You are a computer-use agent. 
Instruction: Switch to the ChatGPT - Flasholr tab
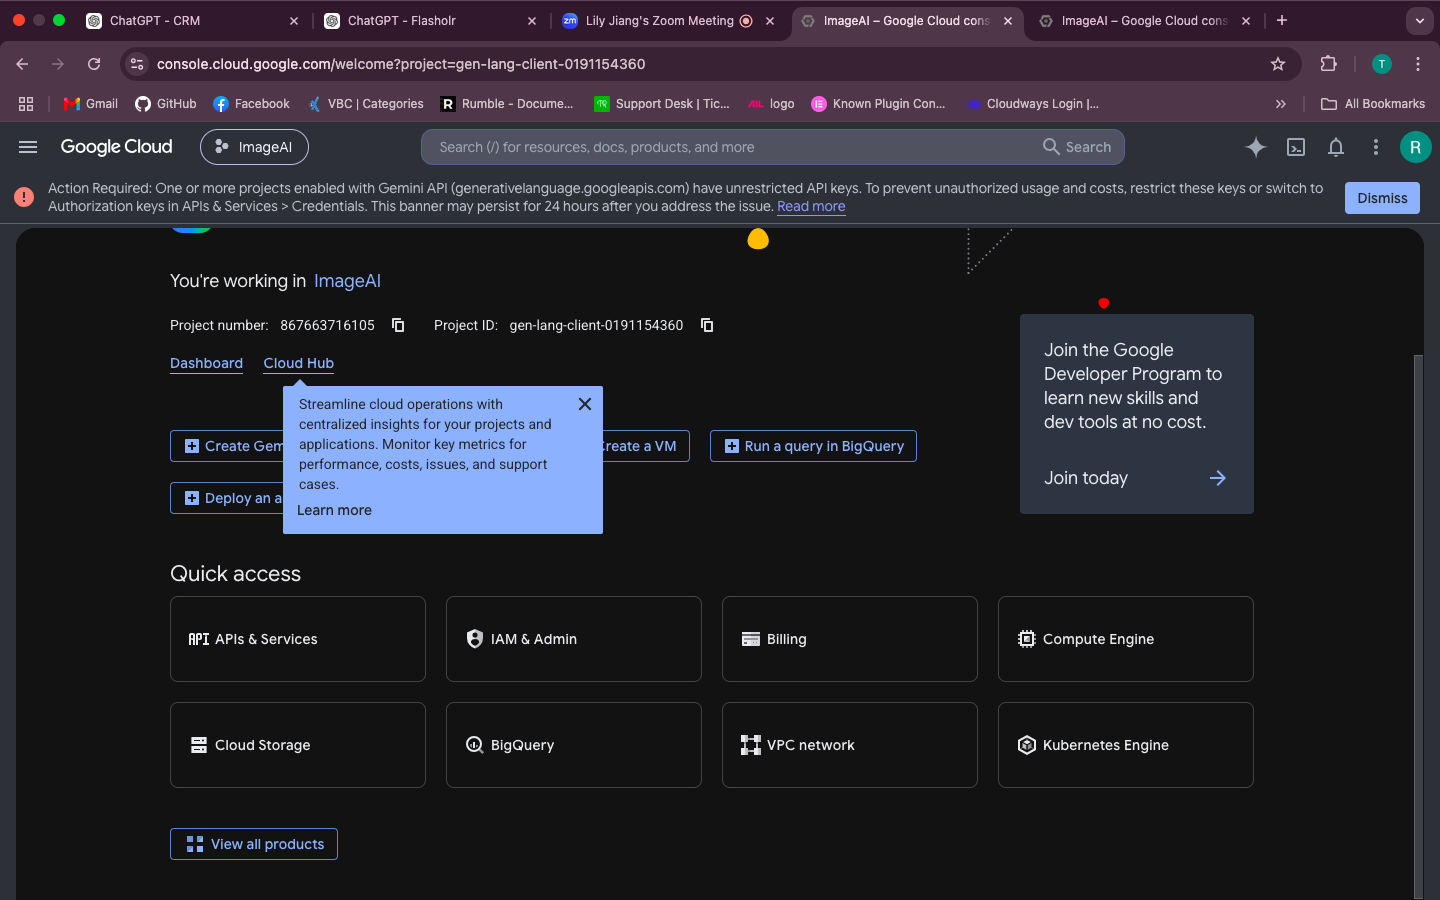[428, 21]
